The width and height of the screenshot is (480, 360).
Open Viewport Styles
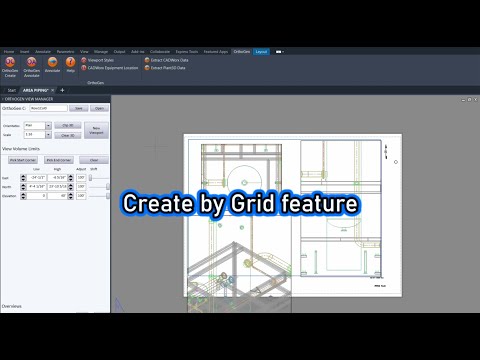click(x=97, y=60)
